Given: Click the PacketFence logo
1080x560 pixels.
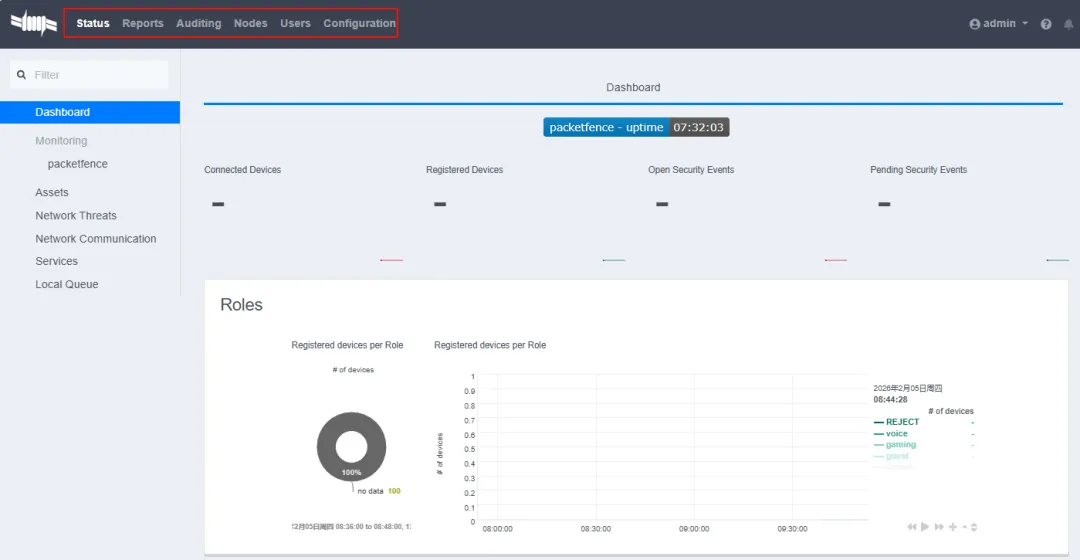Looking at the screenshot, I should [34, 23].
